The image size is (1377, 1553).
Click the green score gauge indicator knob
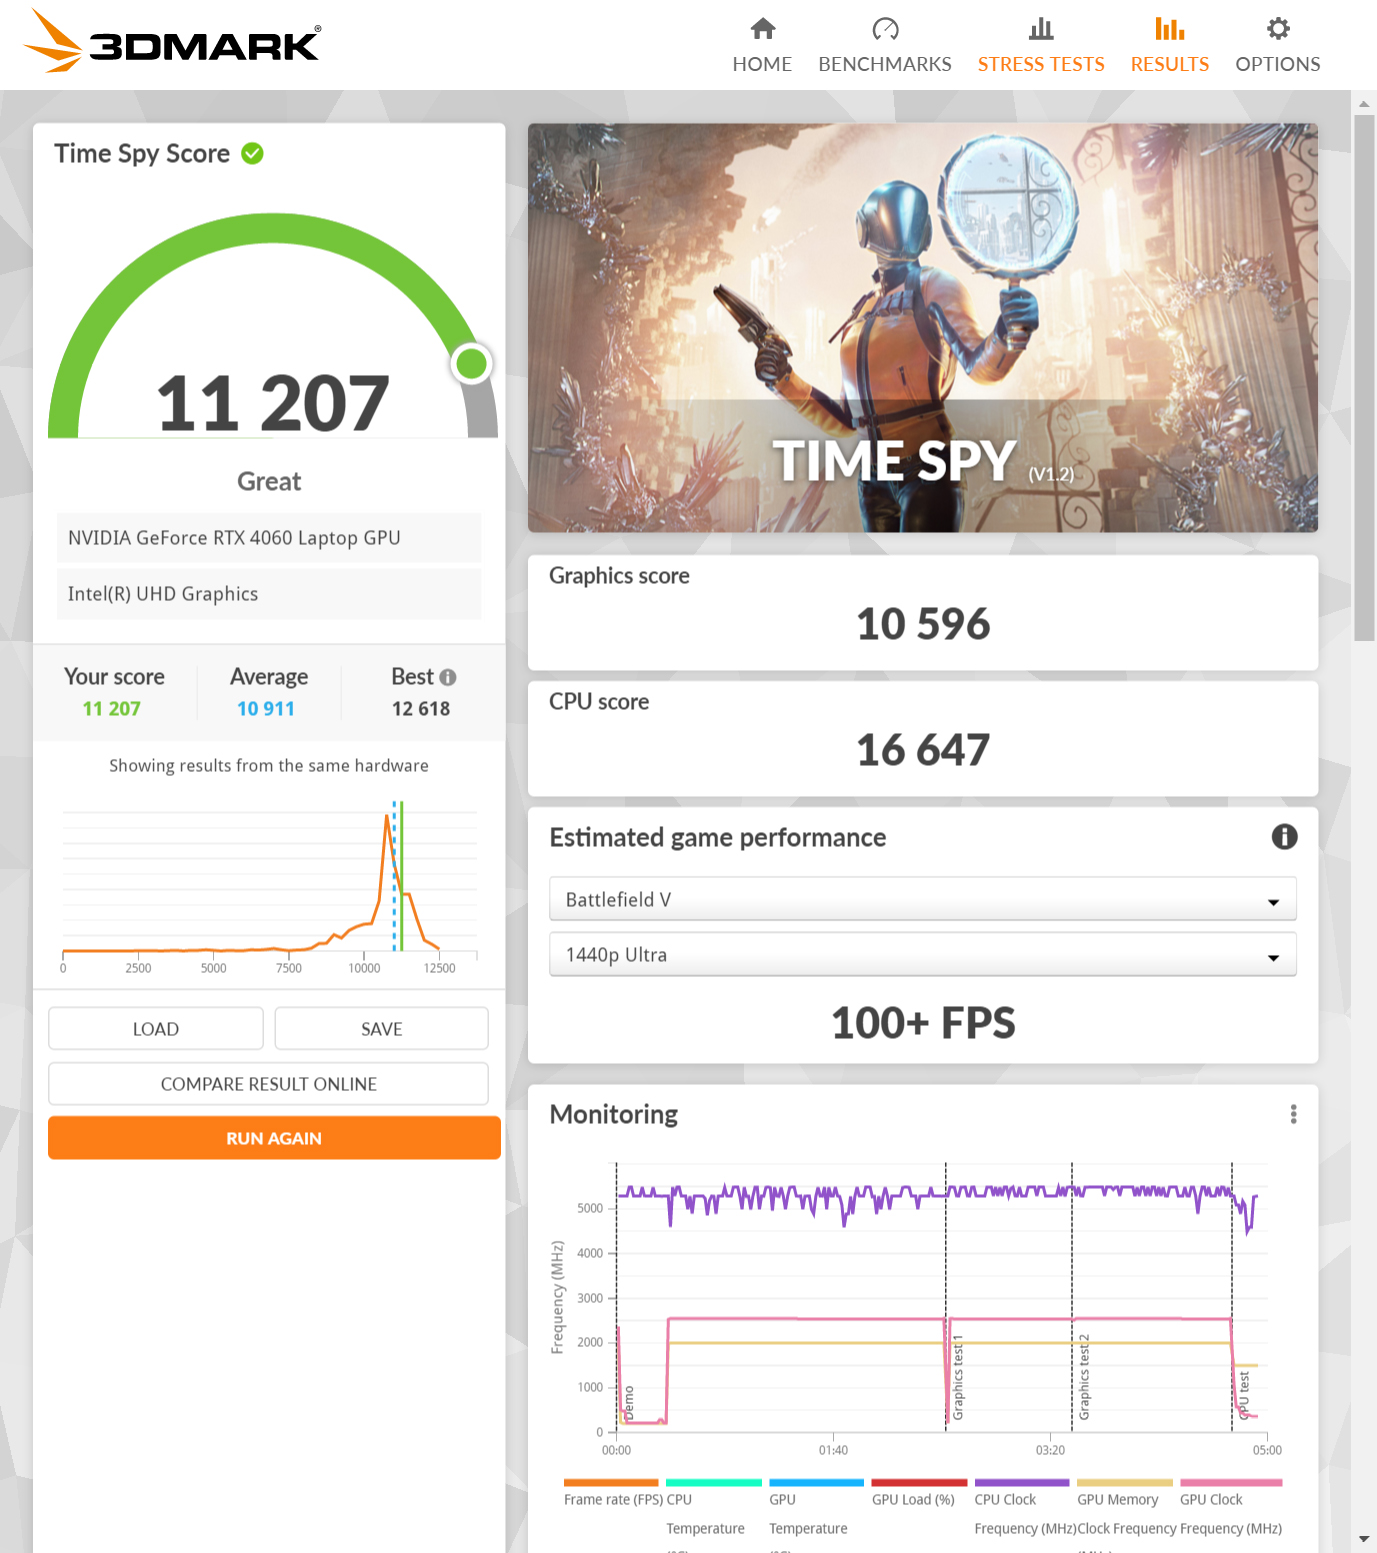(471, 363)
